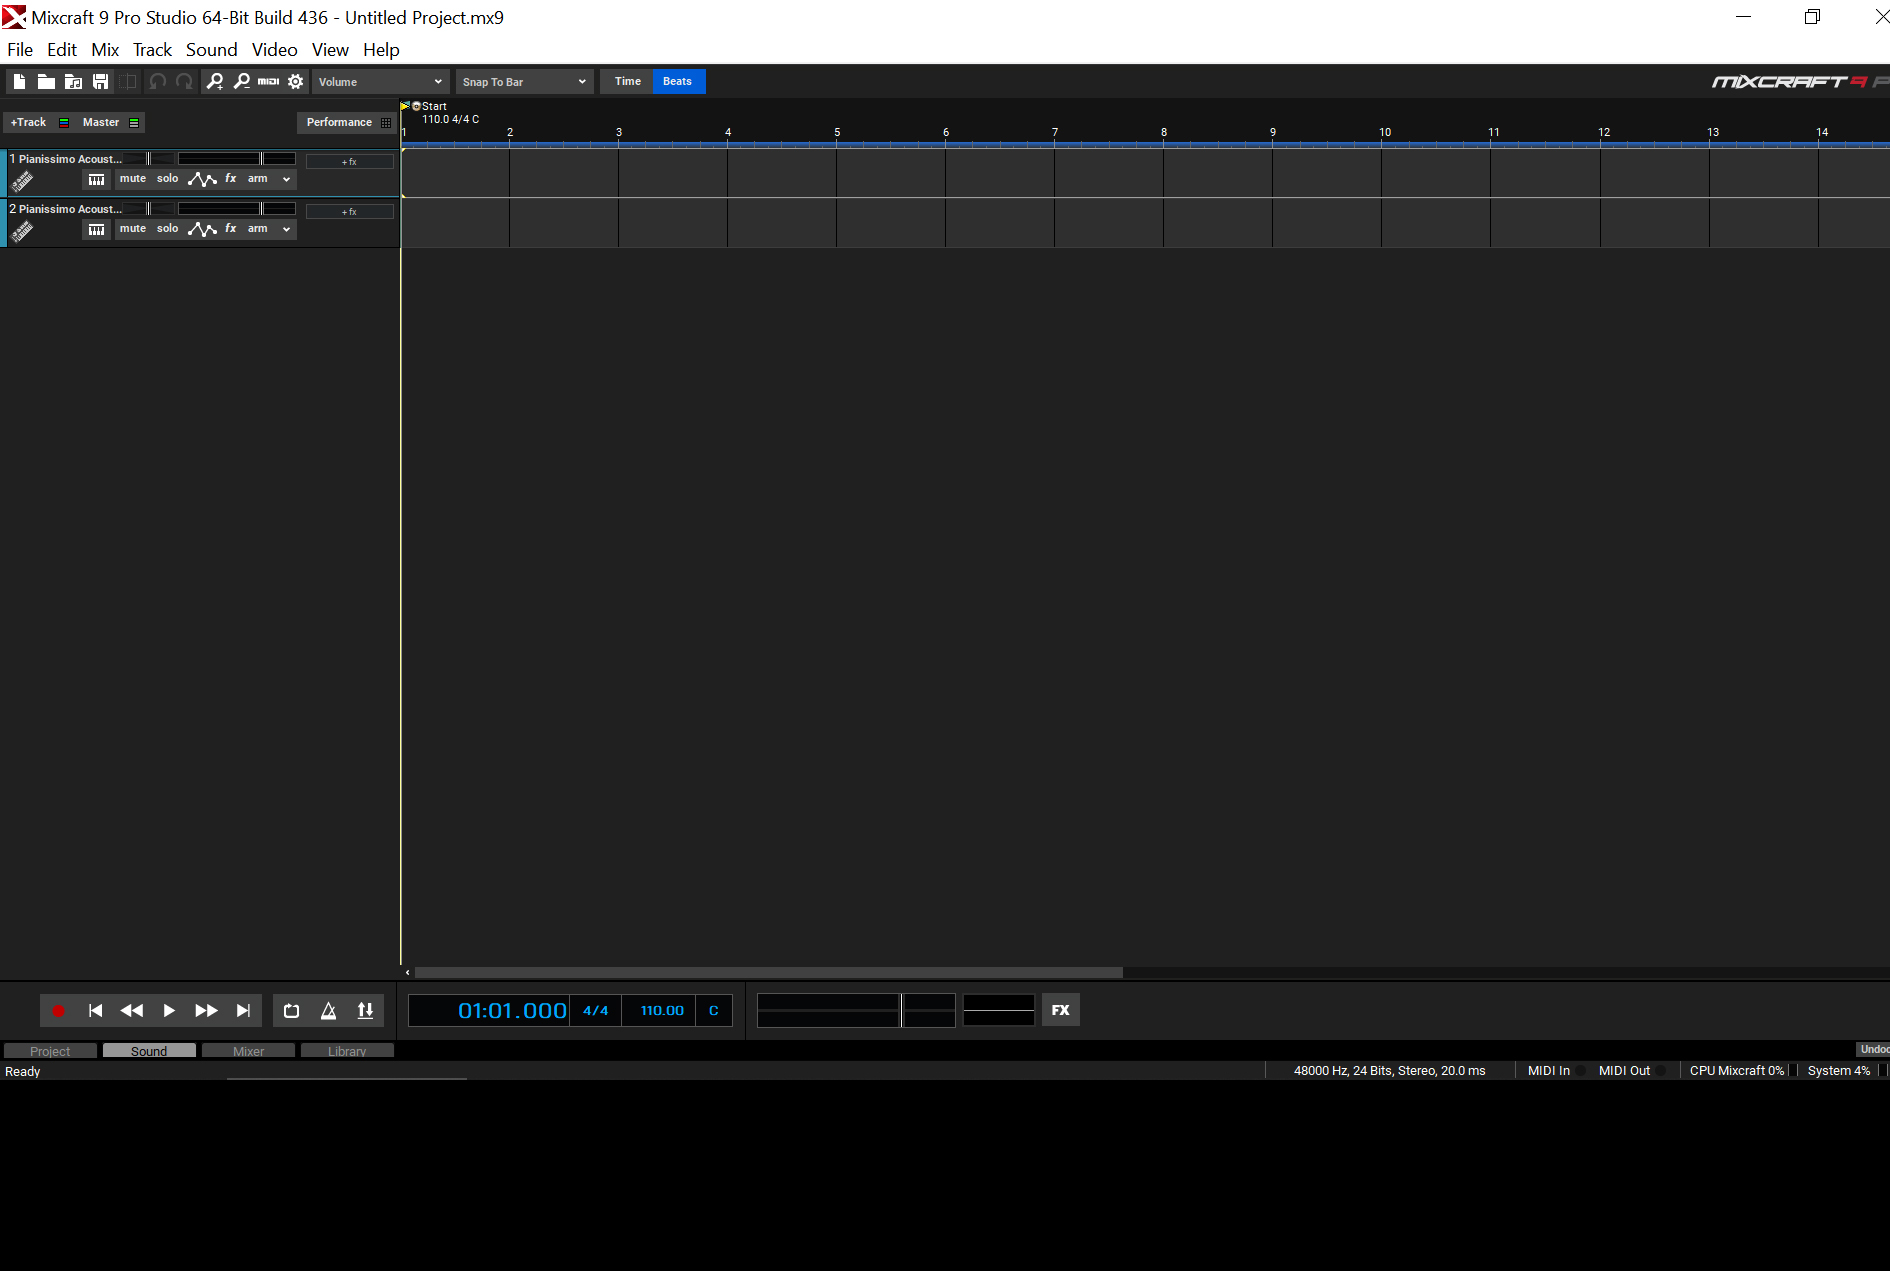The image size is (1890, 1271).
Task: Open fx effects for track 2
Action: click(x=231, y=229)
